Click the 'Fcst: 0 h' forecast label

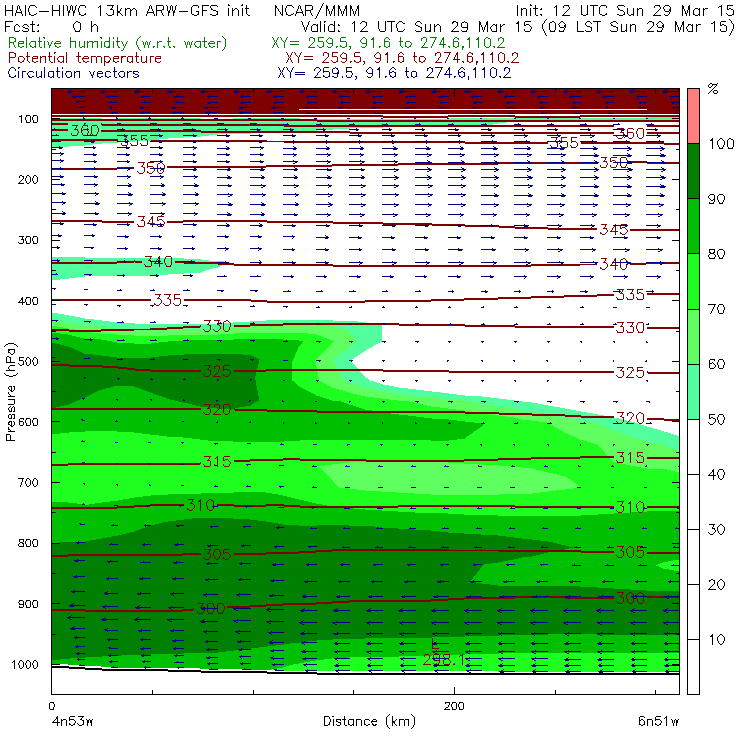tap(50, 27)
